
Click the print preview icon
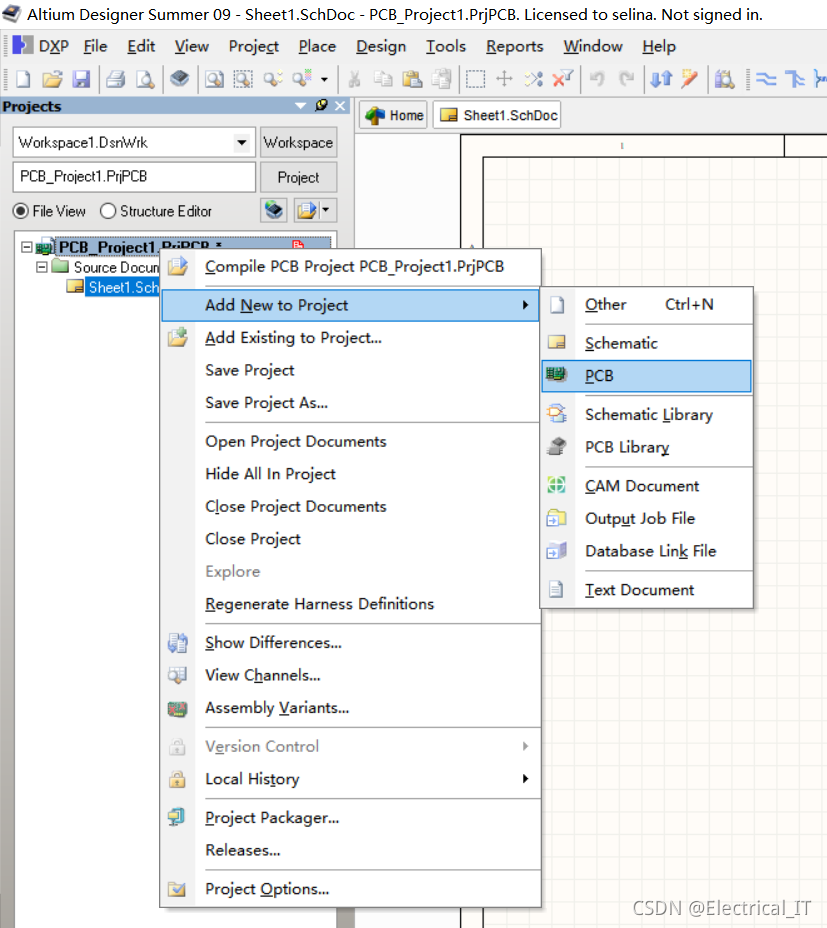tap(145, 79)
